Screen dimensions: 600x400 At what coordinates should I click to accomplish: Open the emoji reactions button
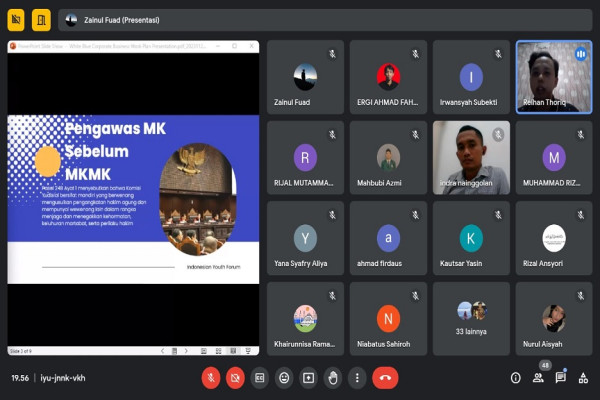284,378
